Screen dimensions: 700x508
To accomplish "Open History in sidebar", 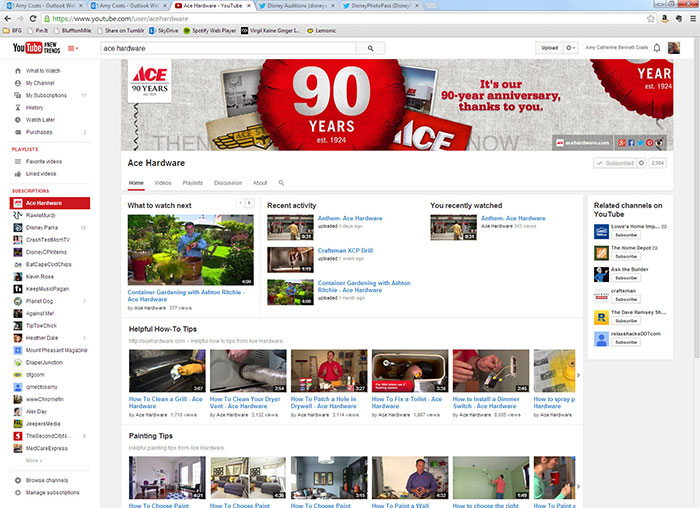I will (34, 108).
